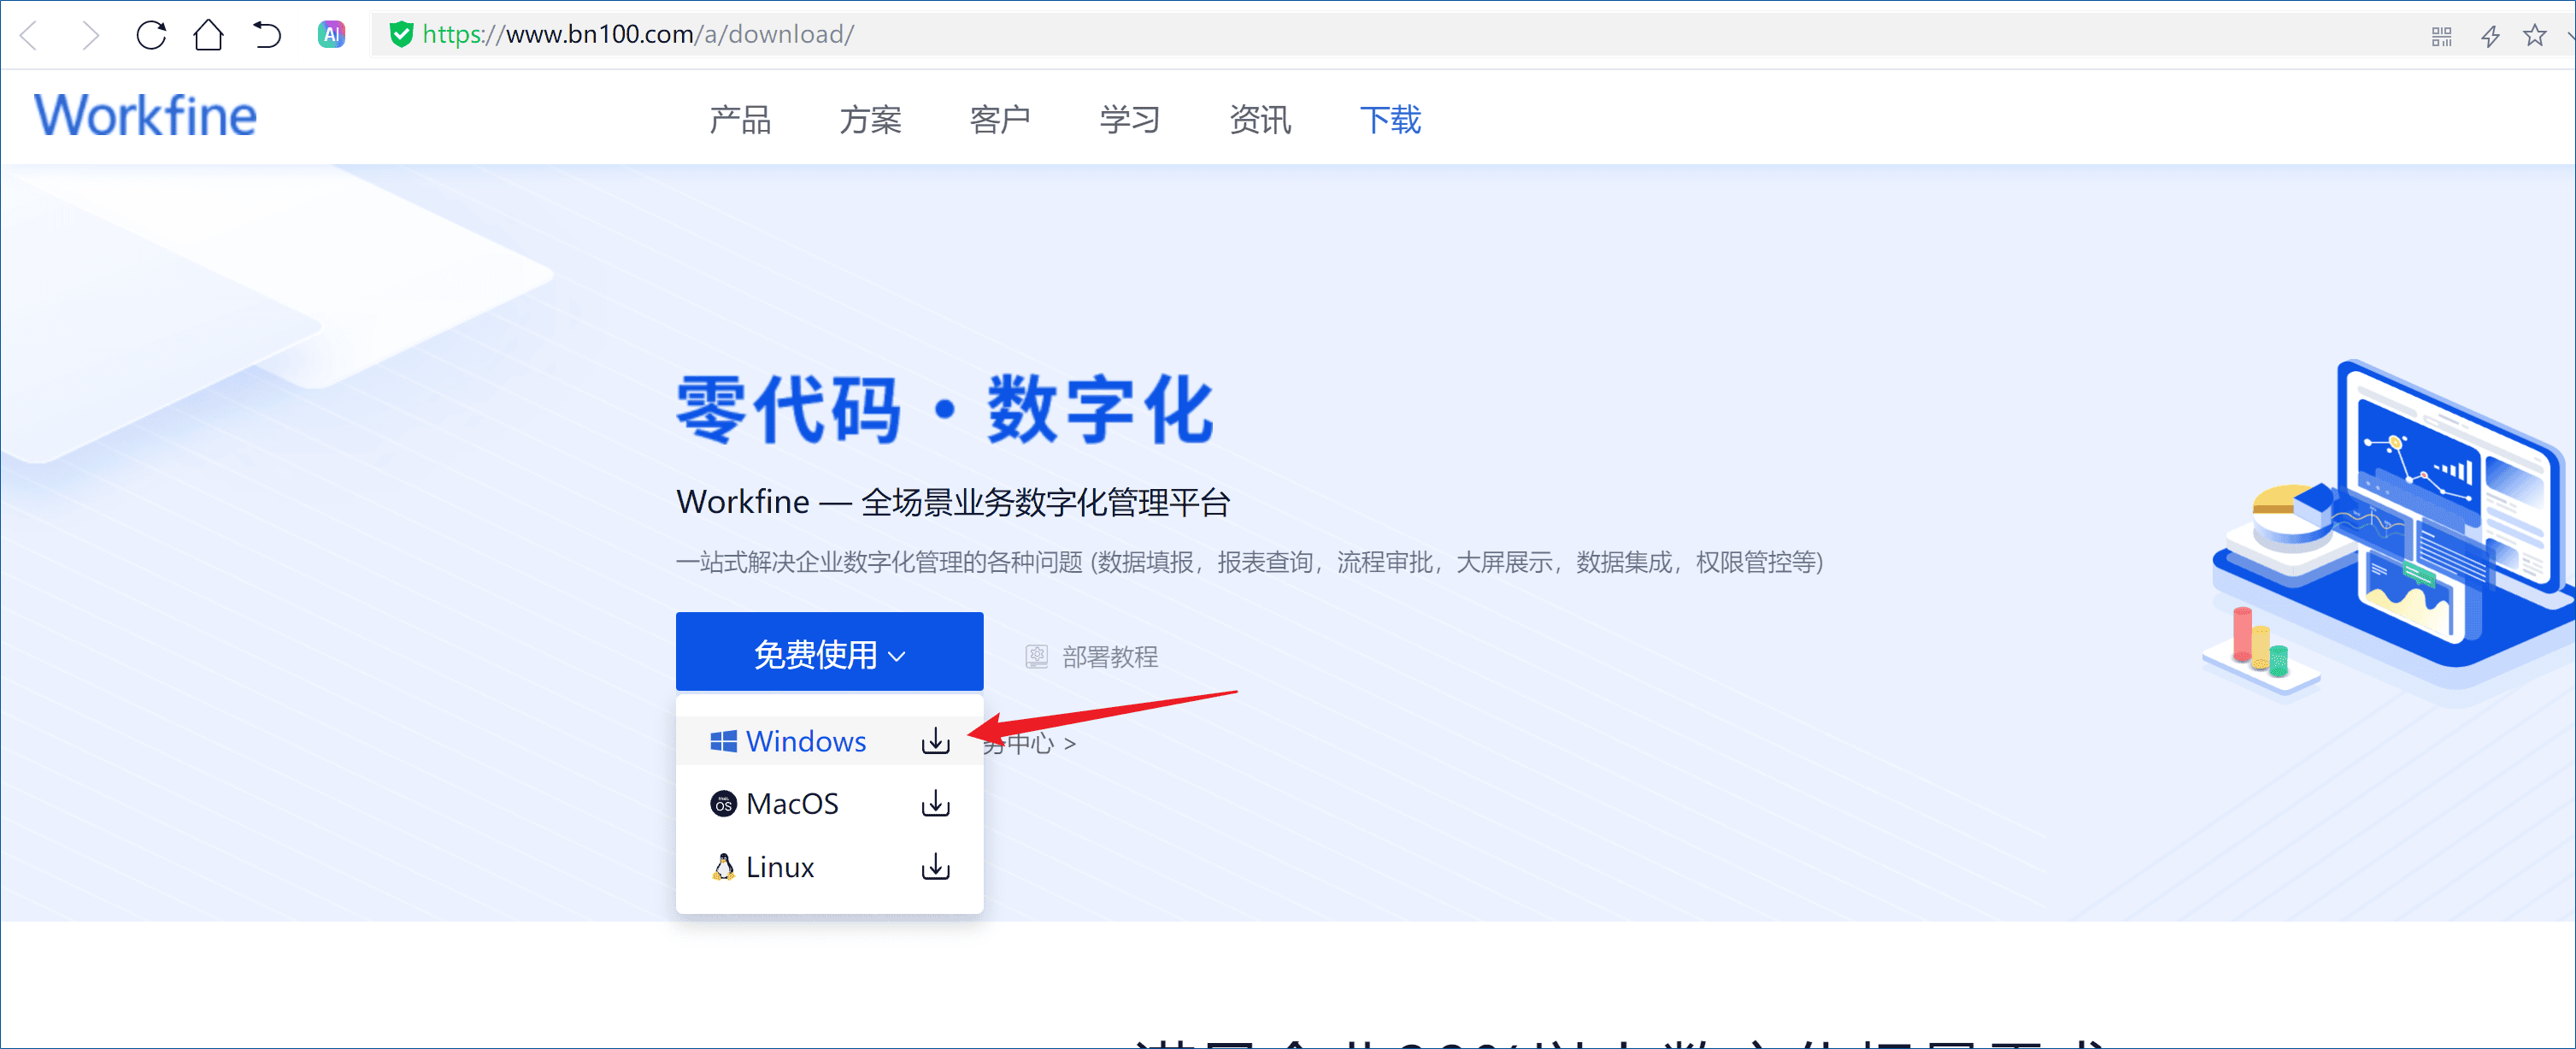Select the 下载 navigation item
This screenshot has width=2576, height=1049.
[x=1390, y=120]
